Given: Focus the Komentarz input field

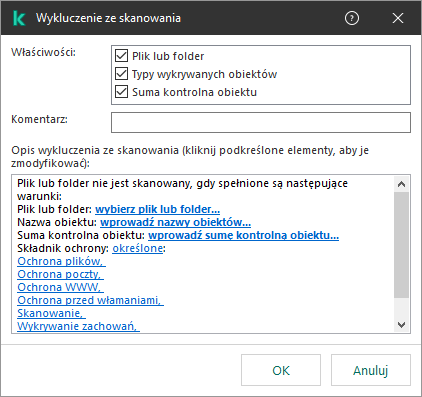Looking at the screenshot, I should 261,122.
